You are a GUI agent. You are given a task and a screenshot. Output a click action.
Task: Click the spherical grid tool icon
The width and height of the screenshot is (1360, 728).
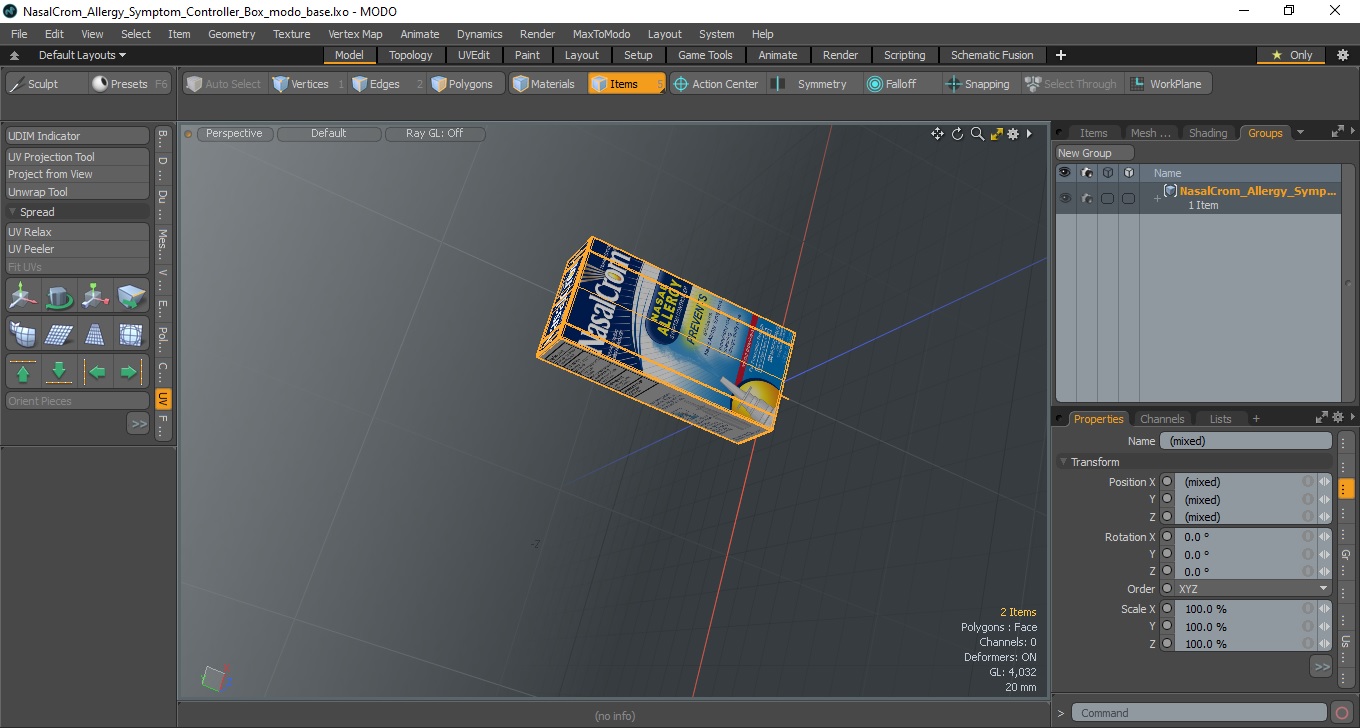coord(132,334)
